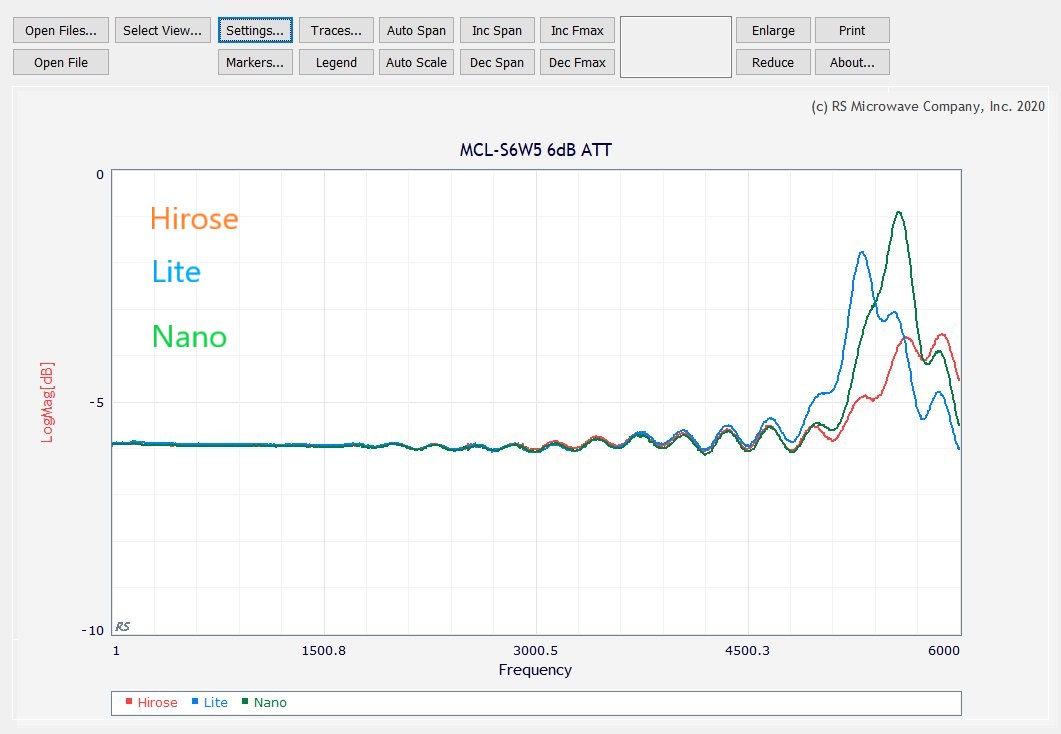The image size is (1061, 734).
Task: Click the LogMag[dB] axis label
Action: [x=47, y=403]
